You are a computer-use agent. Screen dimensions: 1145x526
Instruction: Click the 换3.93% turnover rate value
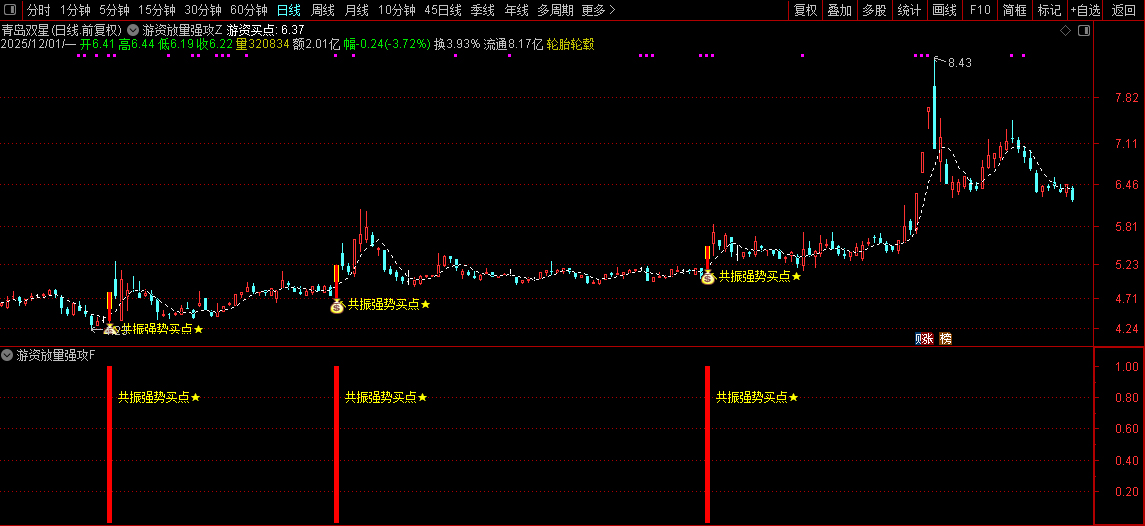457,44
